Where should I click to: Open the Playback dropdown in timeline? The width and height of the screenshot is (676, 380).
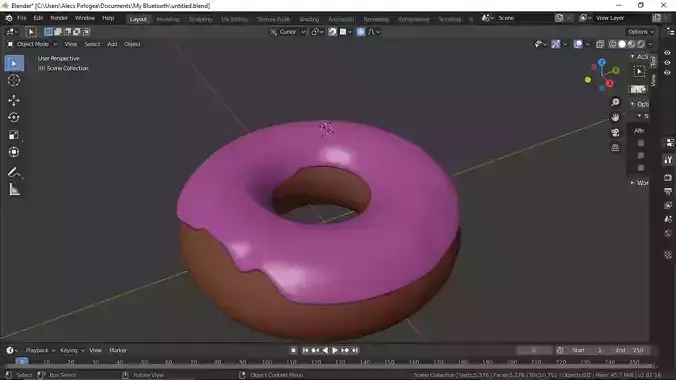[x=40, y=350]
